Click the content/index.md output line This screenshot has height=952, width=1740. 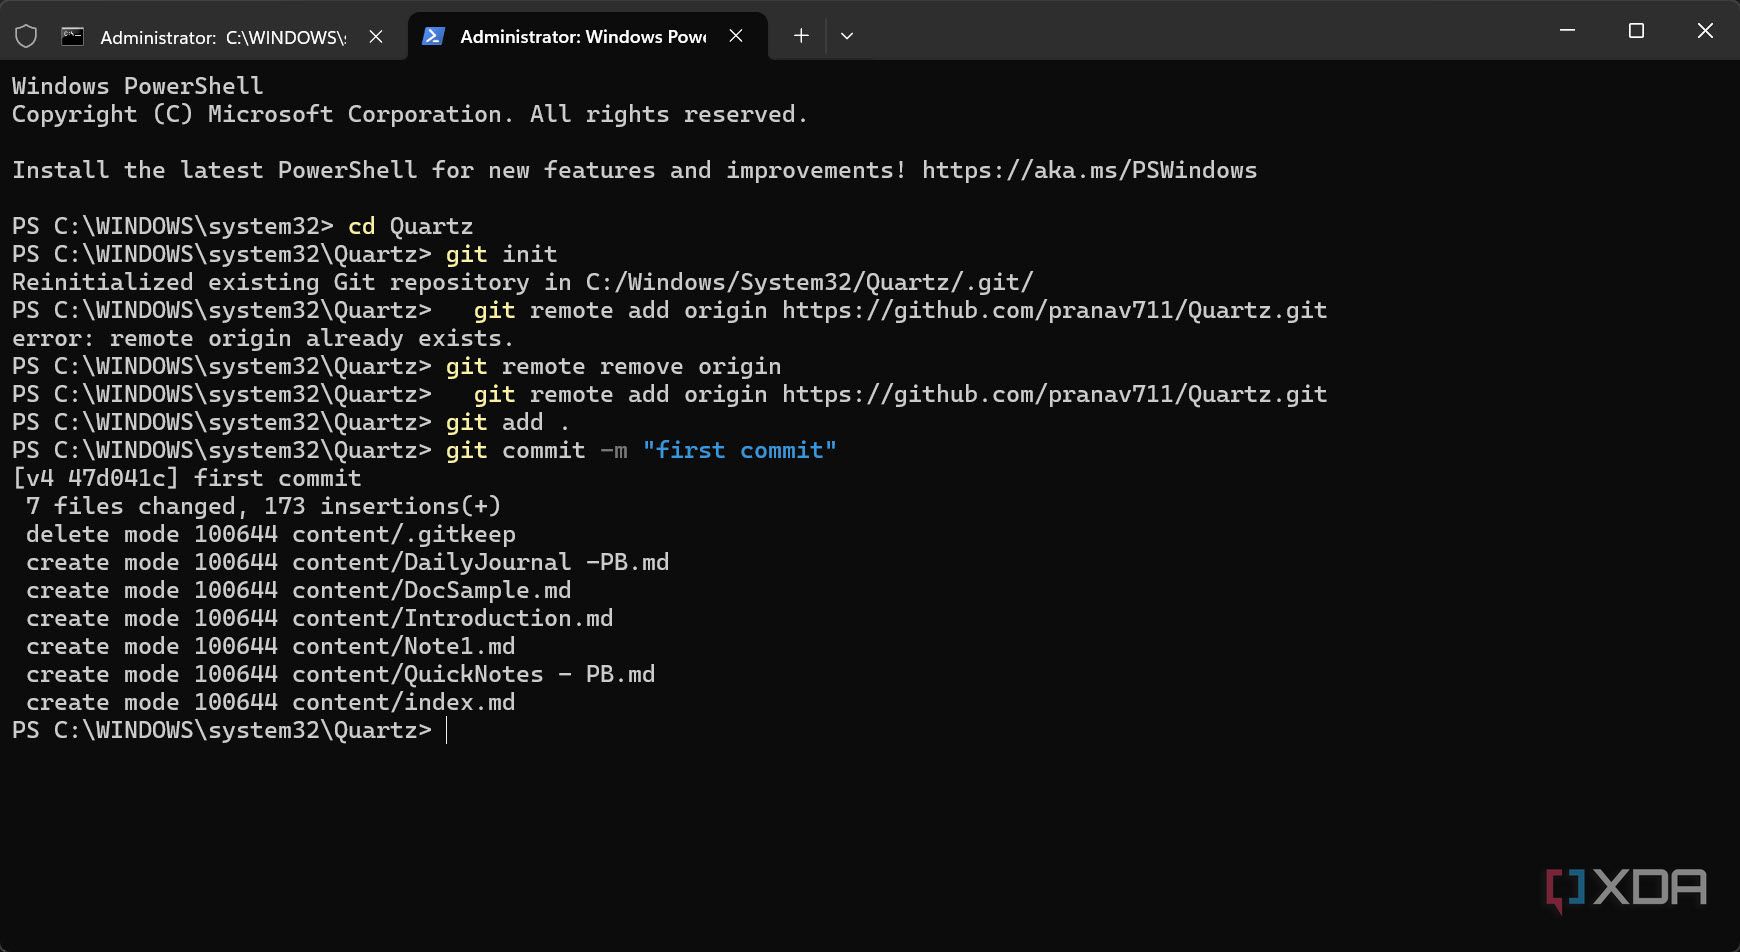(403, 702)
